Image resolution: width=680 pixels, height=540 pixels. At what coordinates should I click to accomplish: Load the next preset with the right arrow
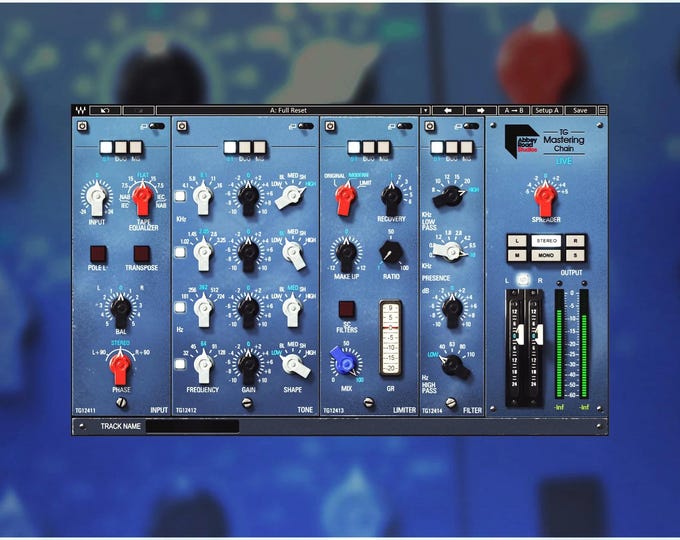(481, 111)
